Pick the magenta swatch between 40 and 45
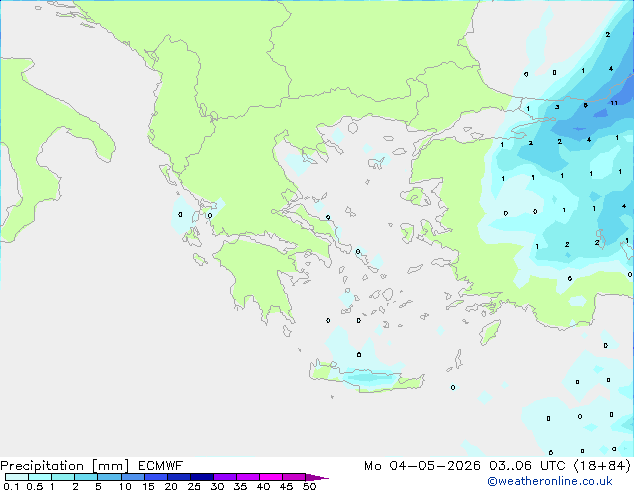This screenshot has height=490, width=634. tap(271, 477)
